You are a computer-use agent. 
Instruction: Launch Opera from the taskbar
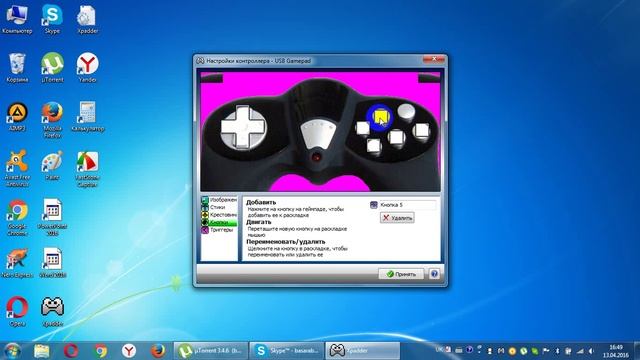(x=71, y=351)
